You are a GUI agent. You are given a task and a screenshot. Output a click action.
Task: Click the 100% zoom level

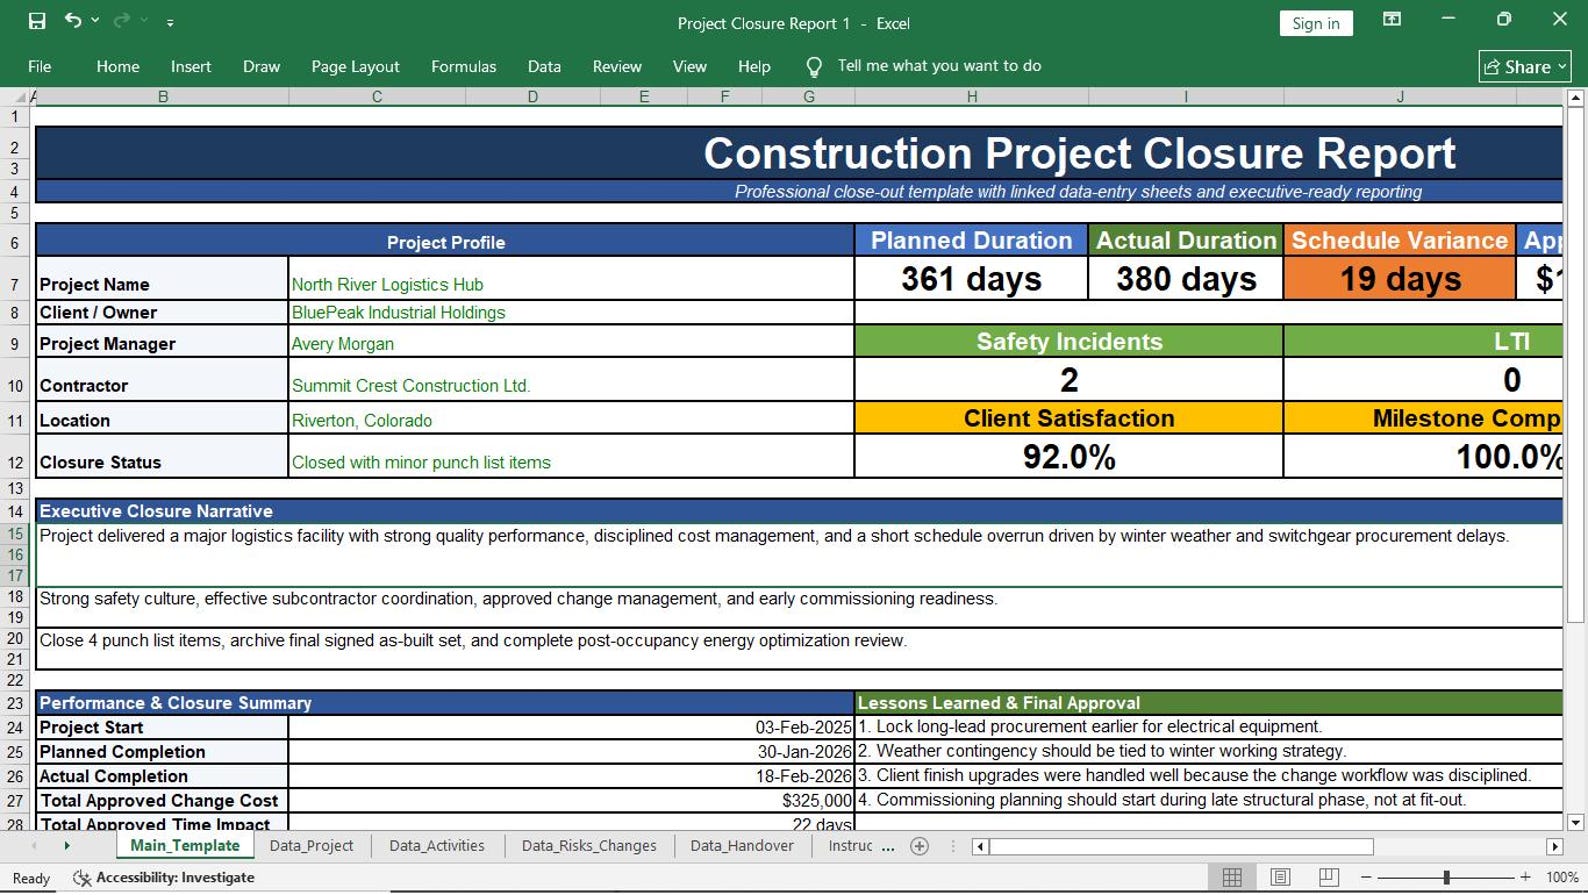(x=1561, y=877)
